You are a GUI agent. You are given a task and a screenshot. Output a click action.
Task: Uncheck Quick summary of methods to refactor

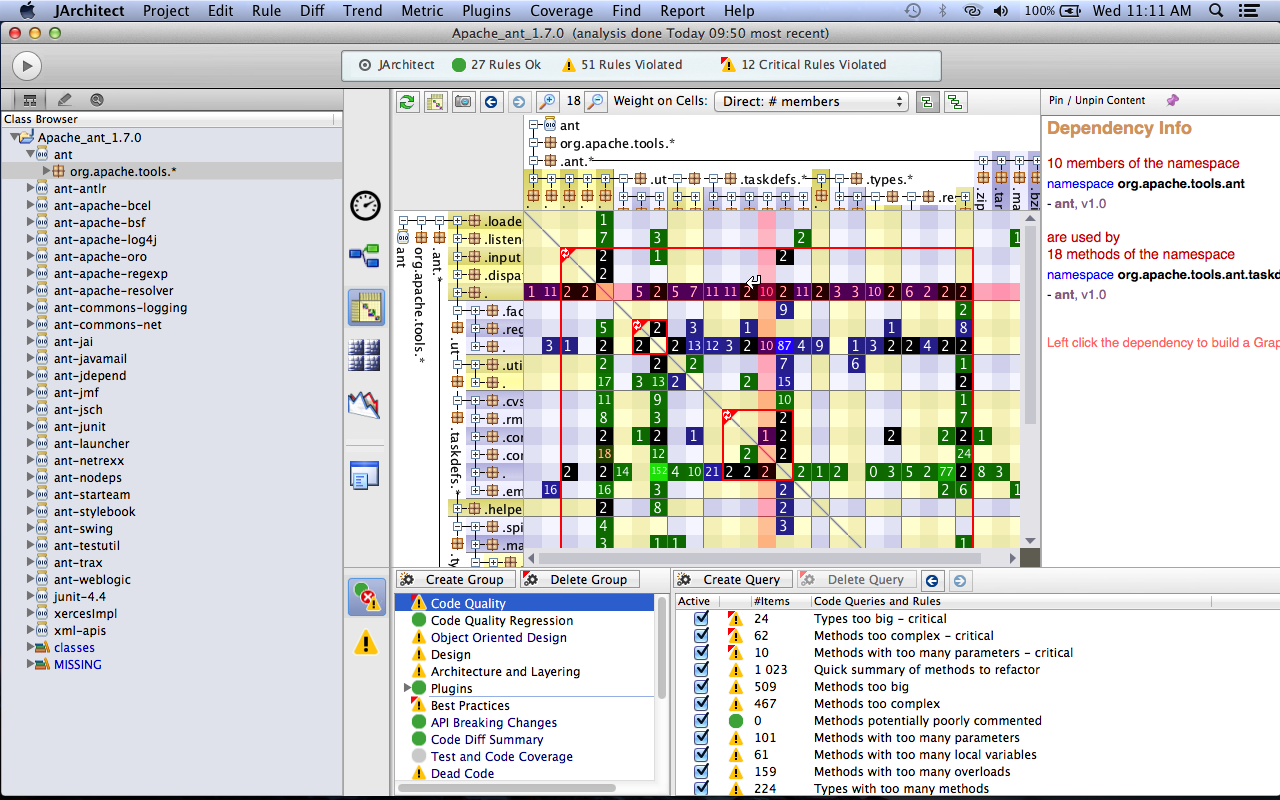(x=701, y=670)
